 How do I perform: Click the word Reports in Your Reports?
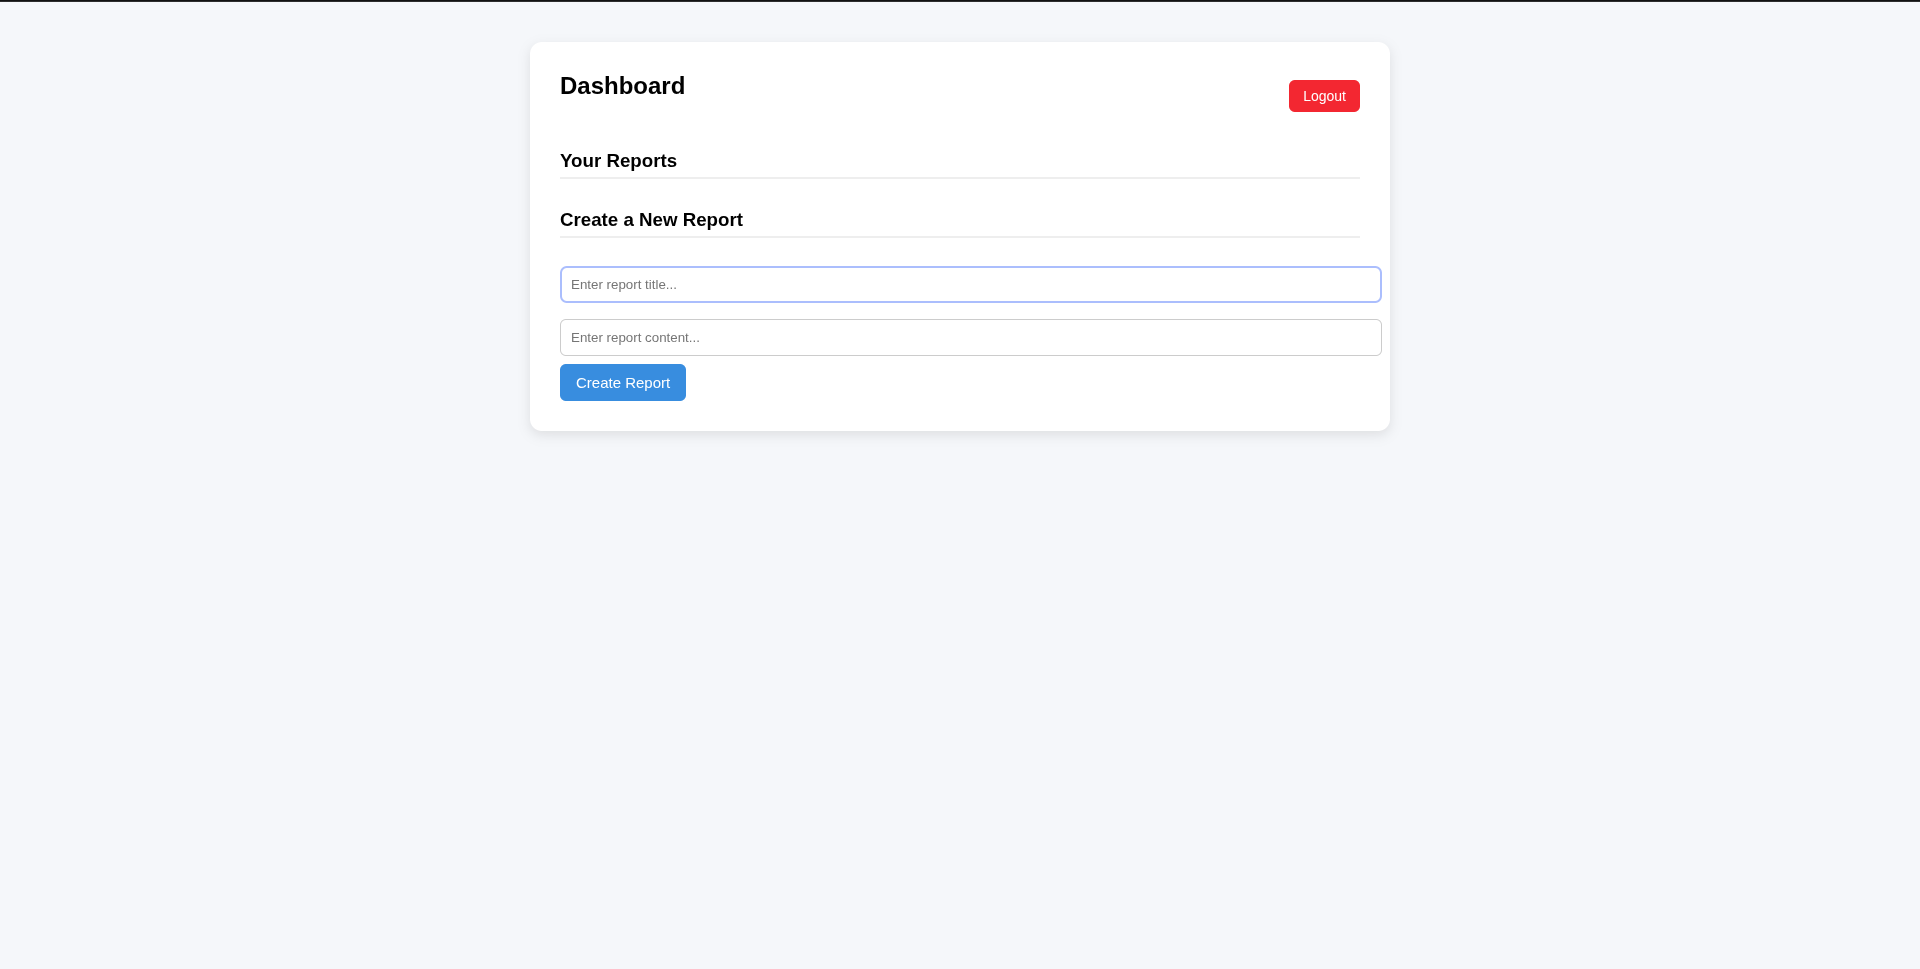pyautogui.click(x=641, y=161)
